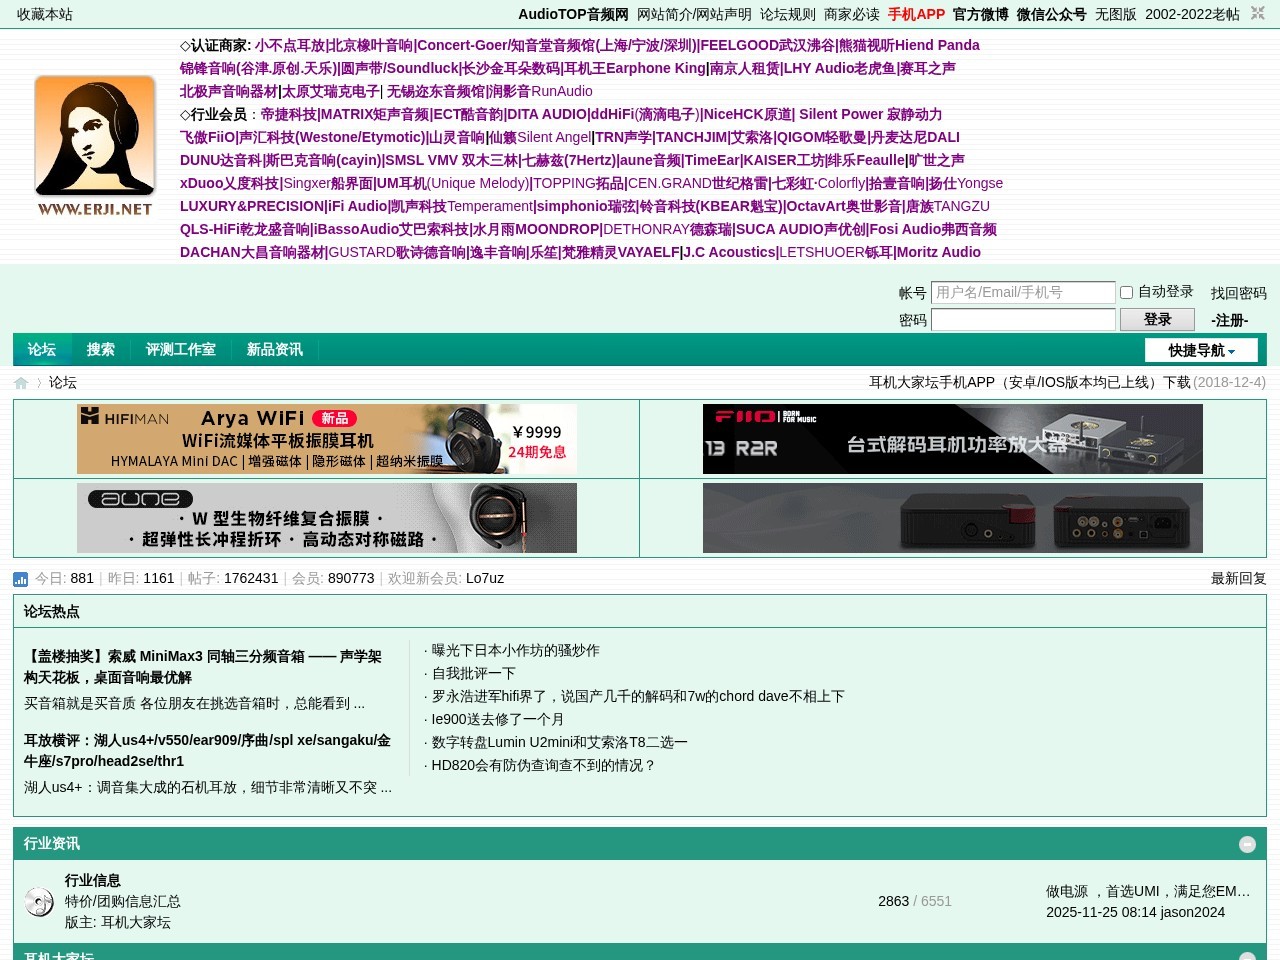Click the 登录 login button

[1157, 319]
